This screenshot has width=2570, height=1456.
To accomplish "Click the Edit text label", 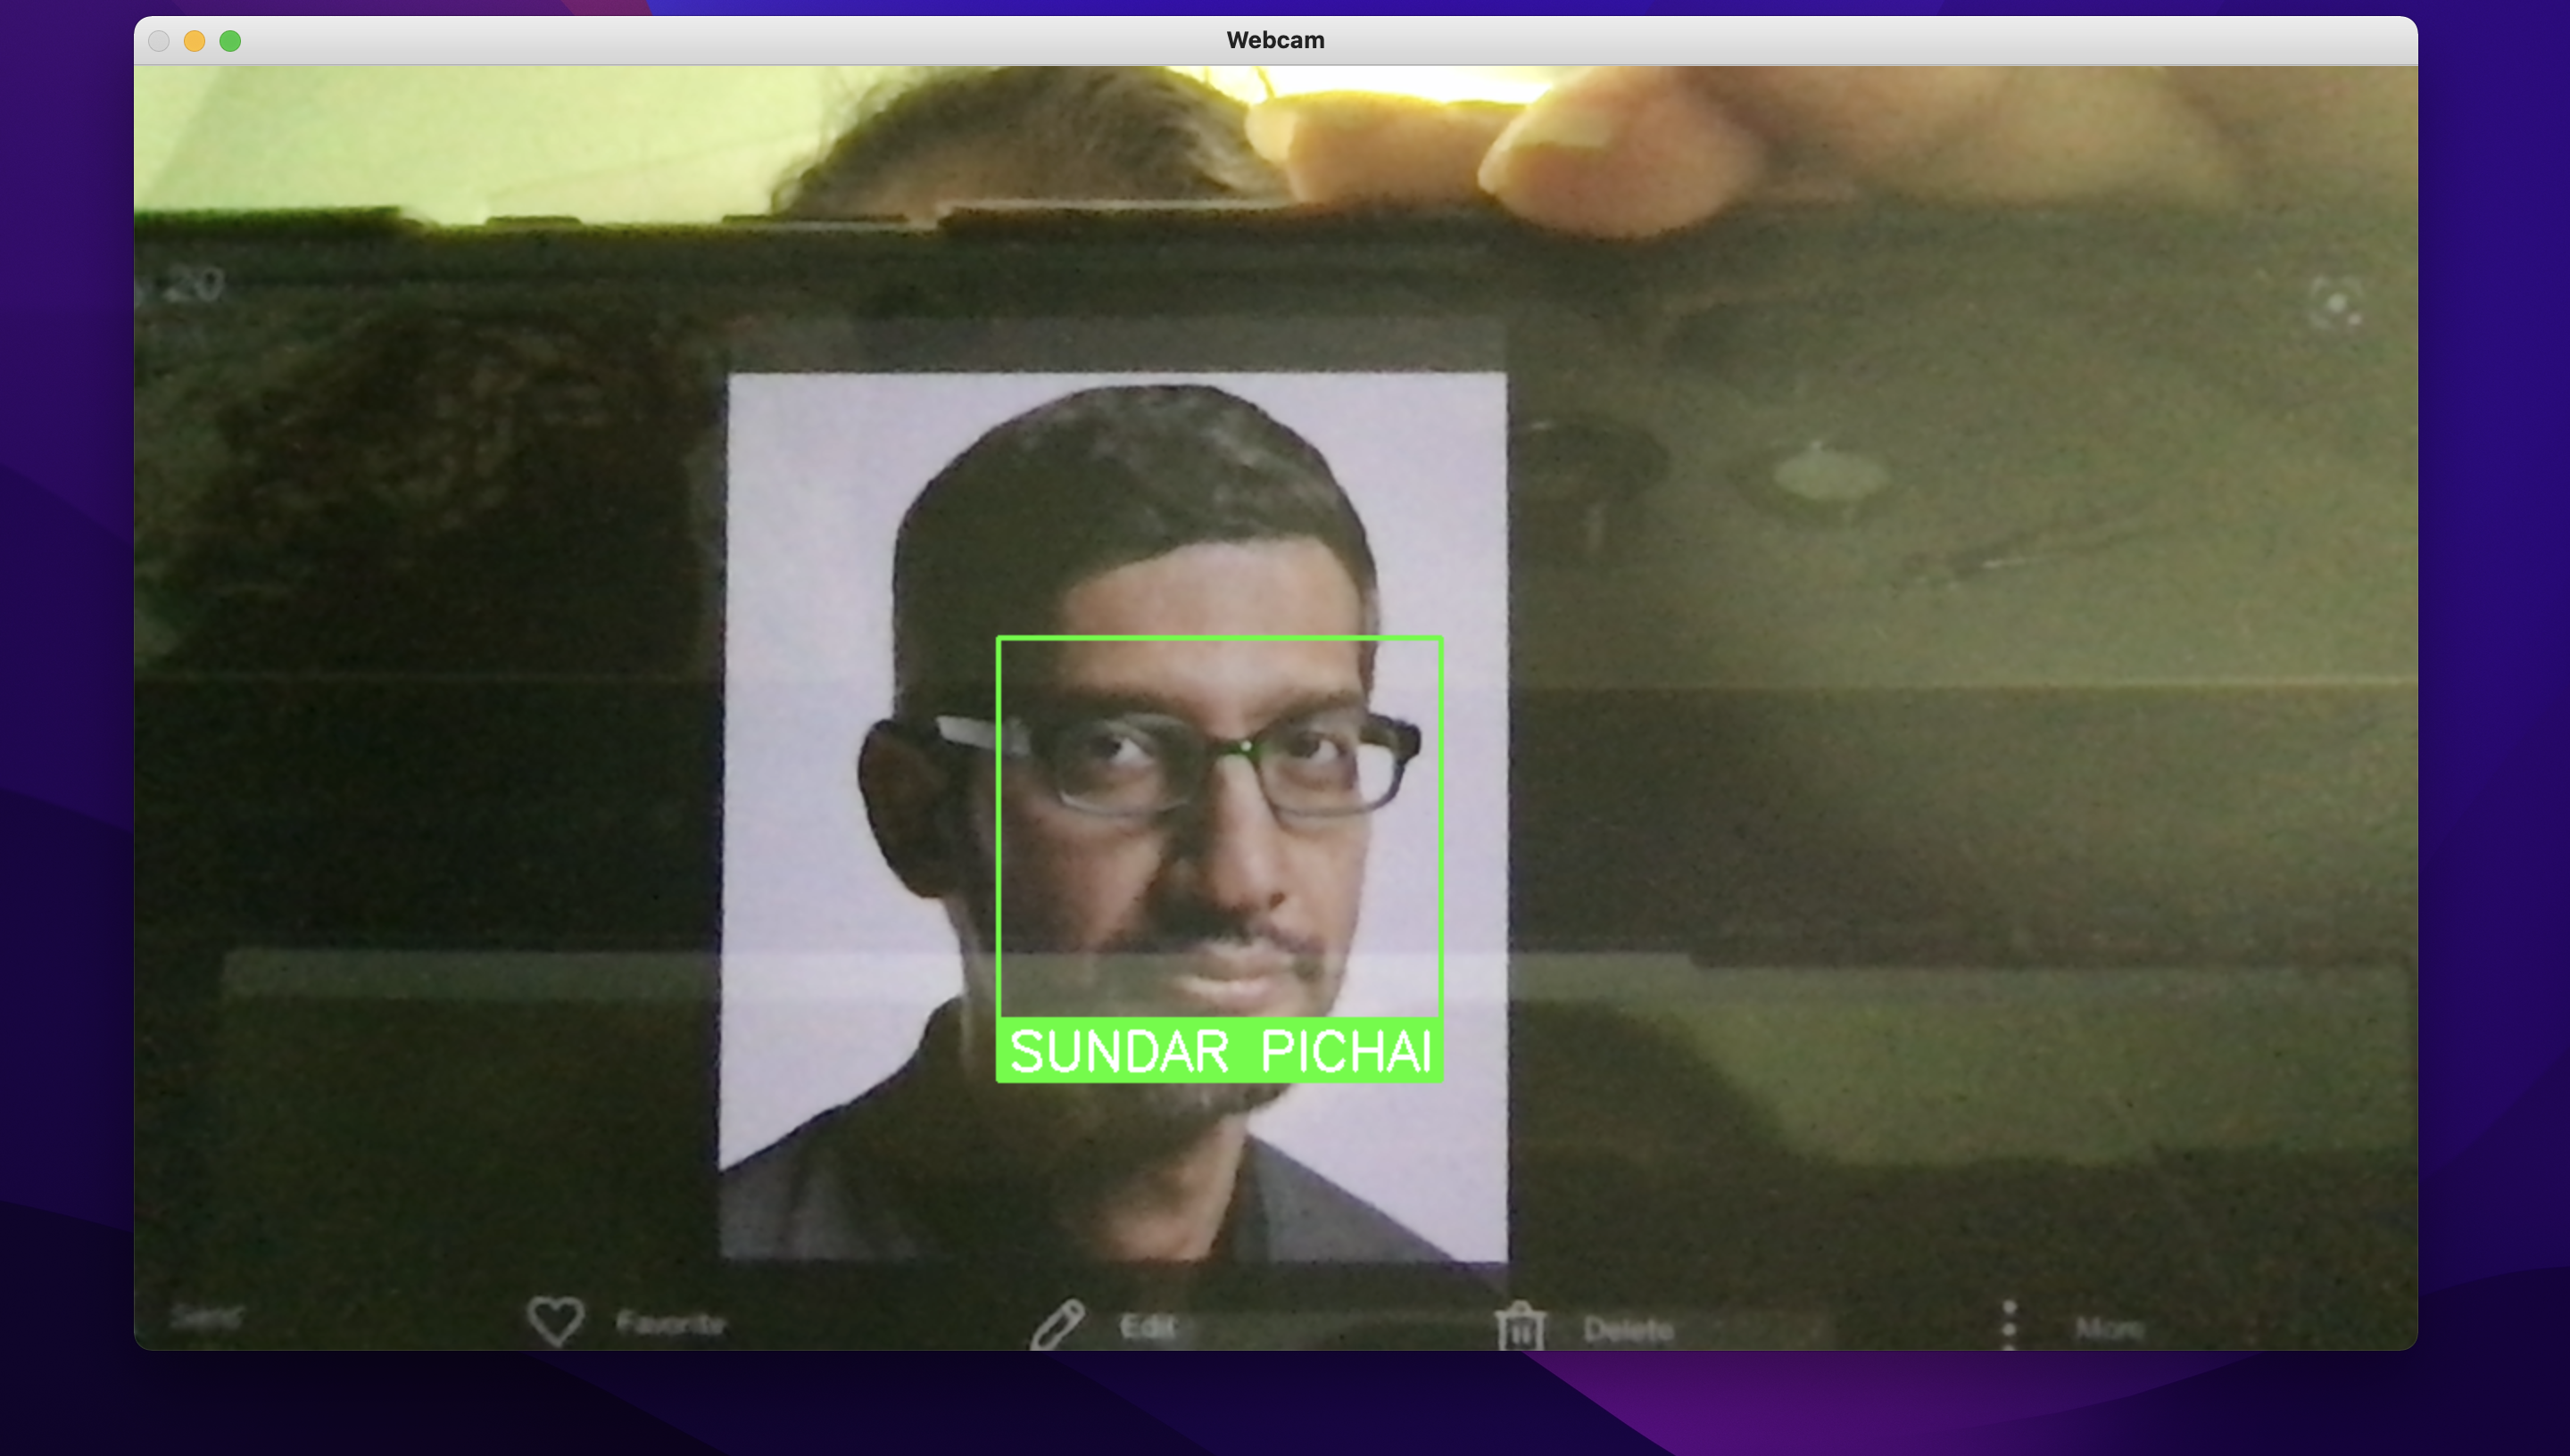I will [x=1146, y=1327].
